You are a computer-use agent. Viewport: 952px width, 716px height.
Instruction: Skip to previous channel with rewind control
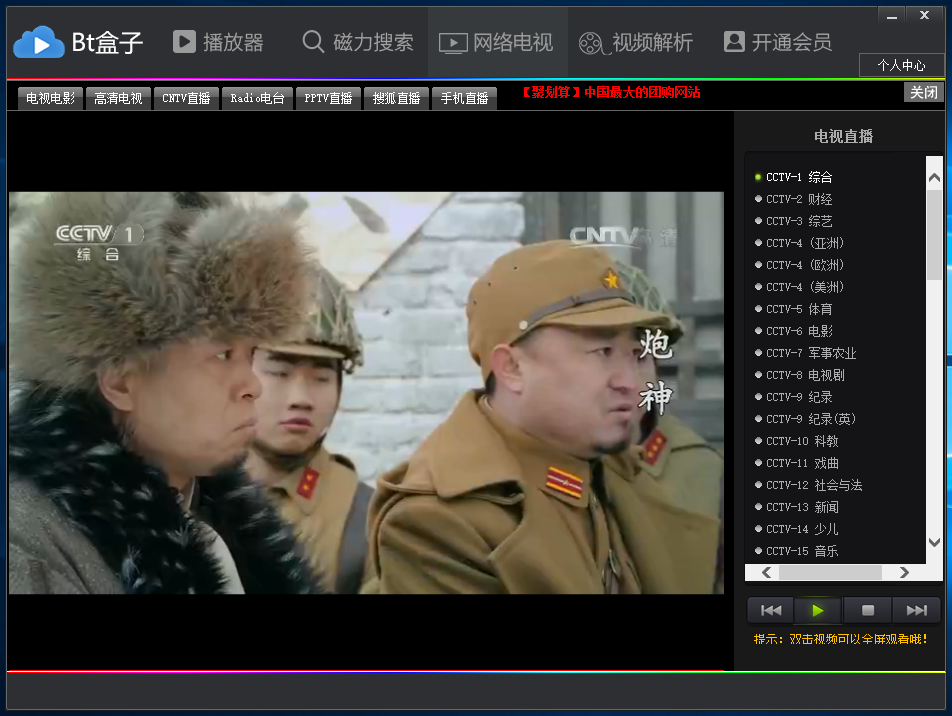[x=769, y=610]
